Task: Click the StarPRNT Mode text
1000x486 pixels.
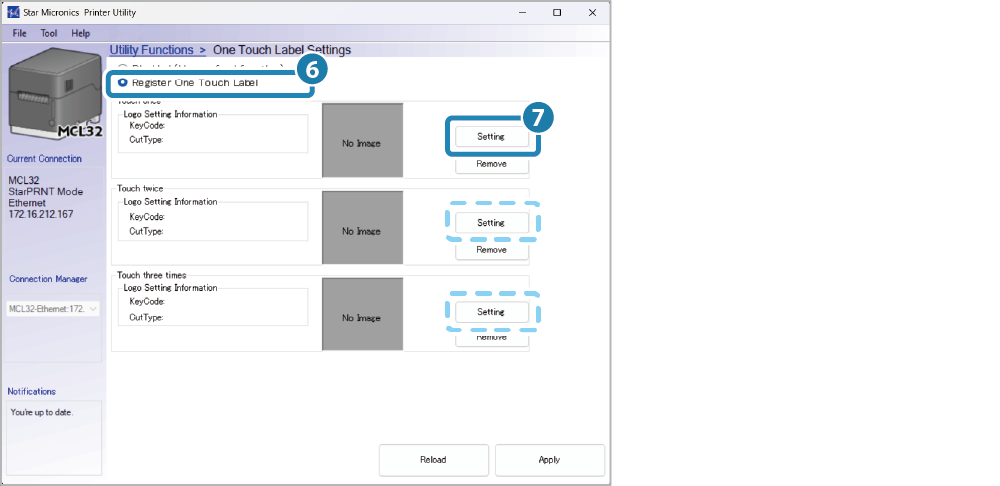Action: [x=46, y=191]
